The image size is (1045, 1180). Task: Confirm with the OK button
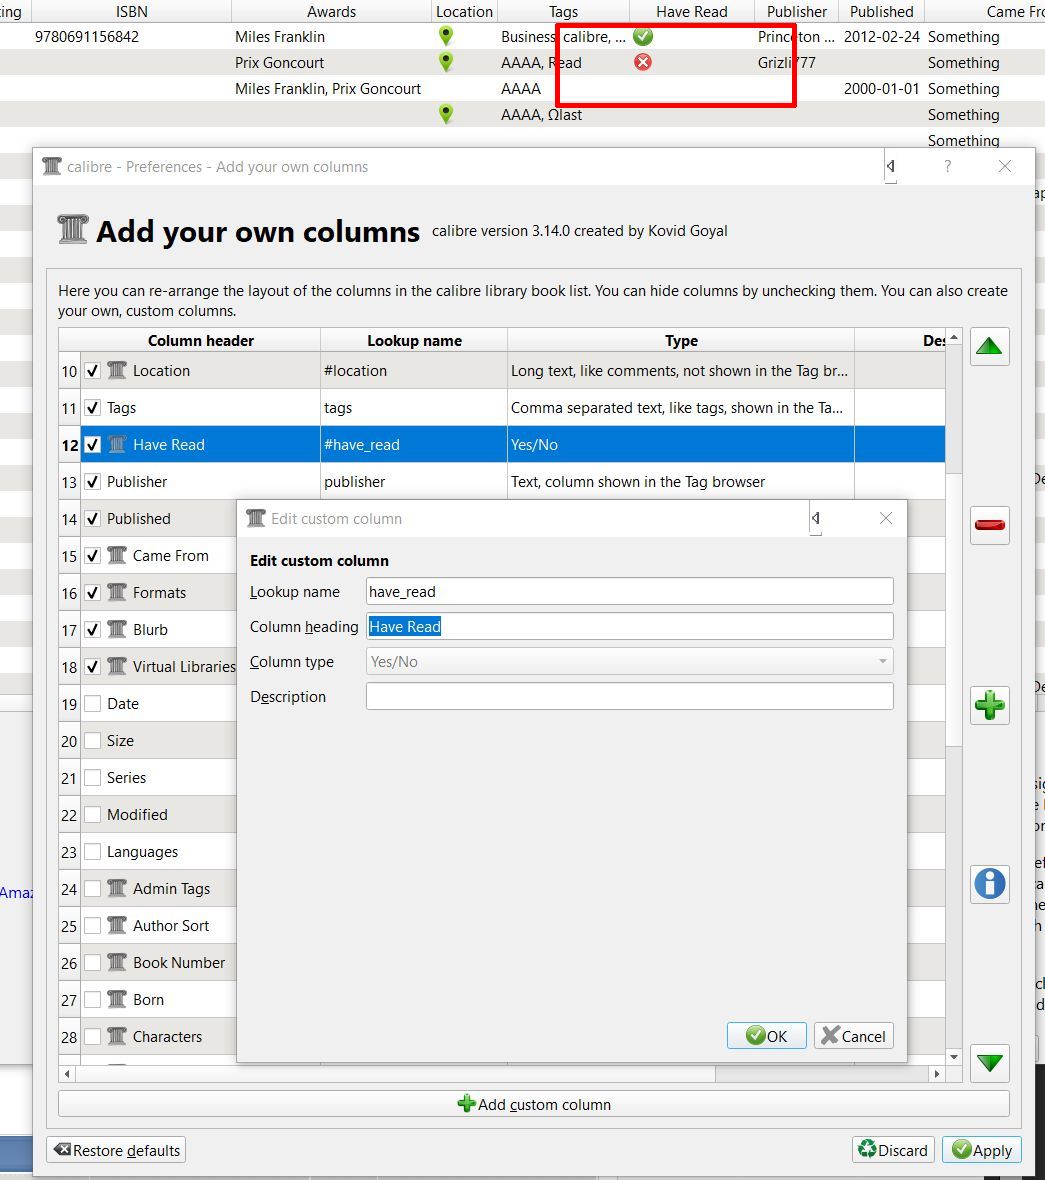[767, 1036]
